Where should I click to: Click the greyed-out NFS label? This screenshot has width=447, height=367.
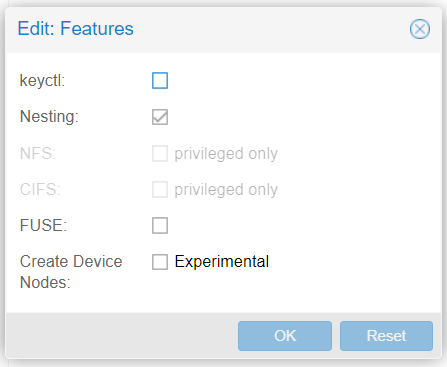pyautogui.click(x=38, y=153)
